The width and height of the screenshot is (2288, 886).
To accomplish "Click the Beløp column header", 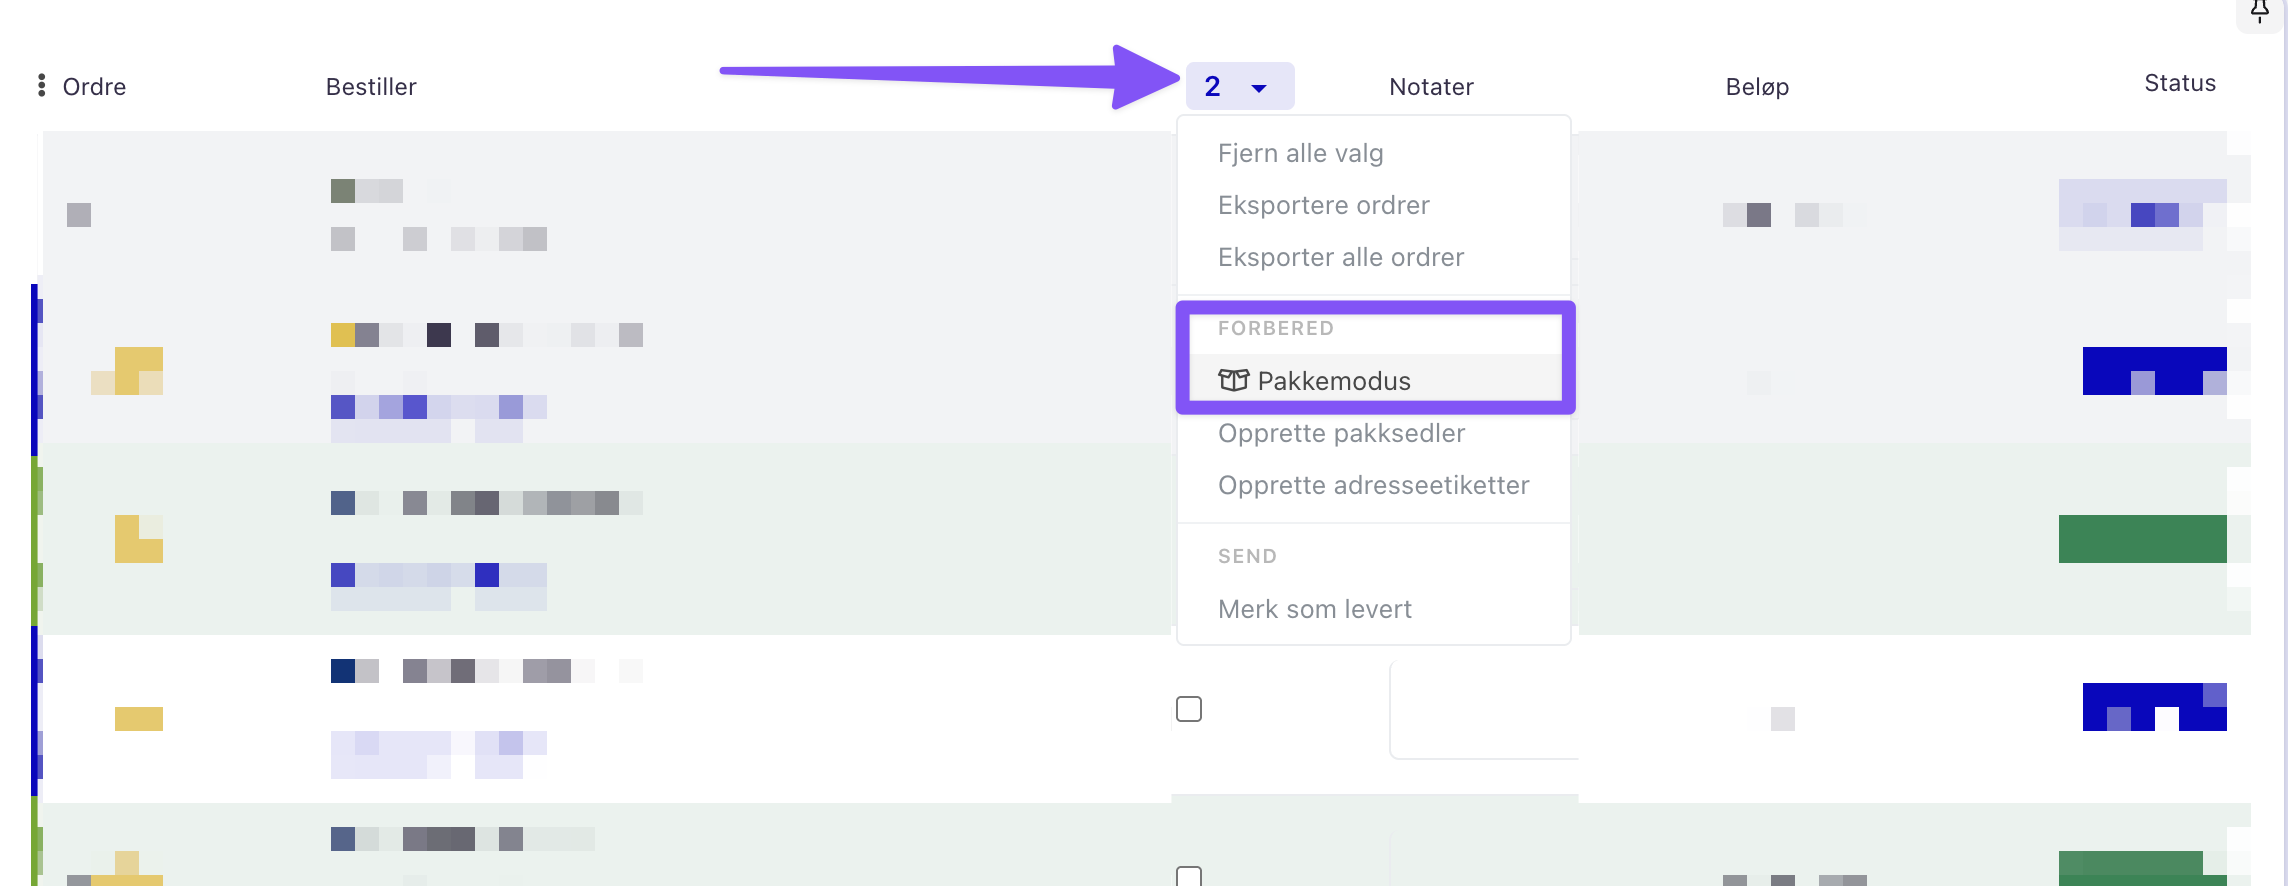I will pyautogui.click(x=1757, y=87).
